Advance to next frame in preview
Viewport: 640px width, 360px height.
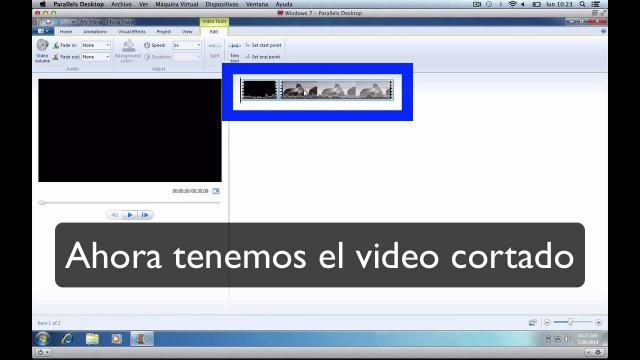coord(145,215)
